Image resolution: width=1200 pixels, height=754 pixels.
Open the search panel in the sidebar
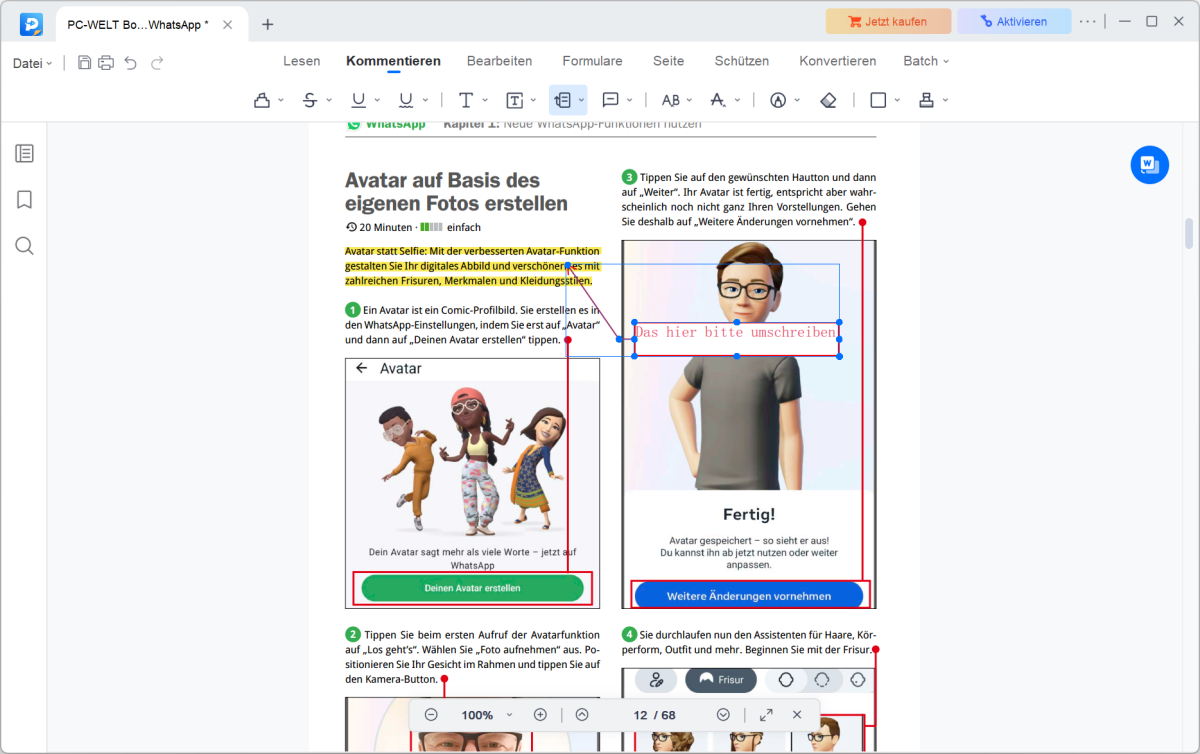click(x=25, y=246)
